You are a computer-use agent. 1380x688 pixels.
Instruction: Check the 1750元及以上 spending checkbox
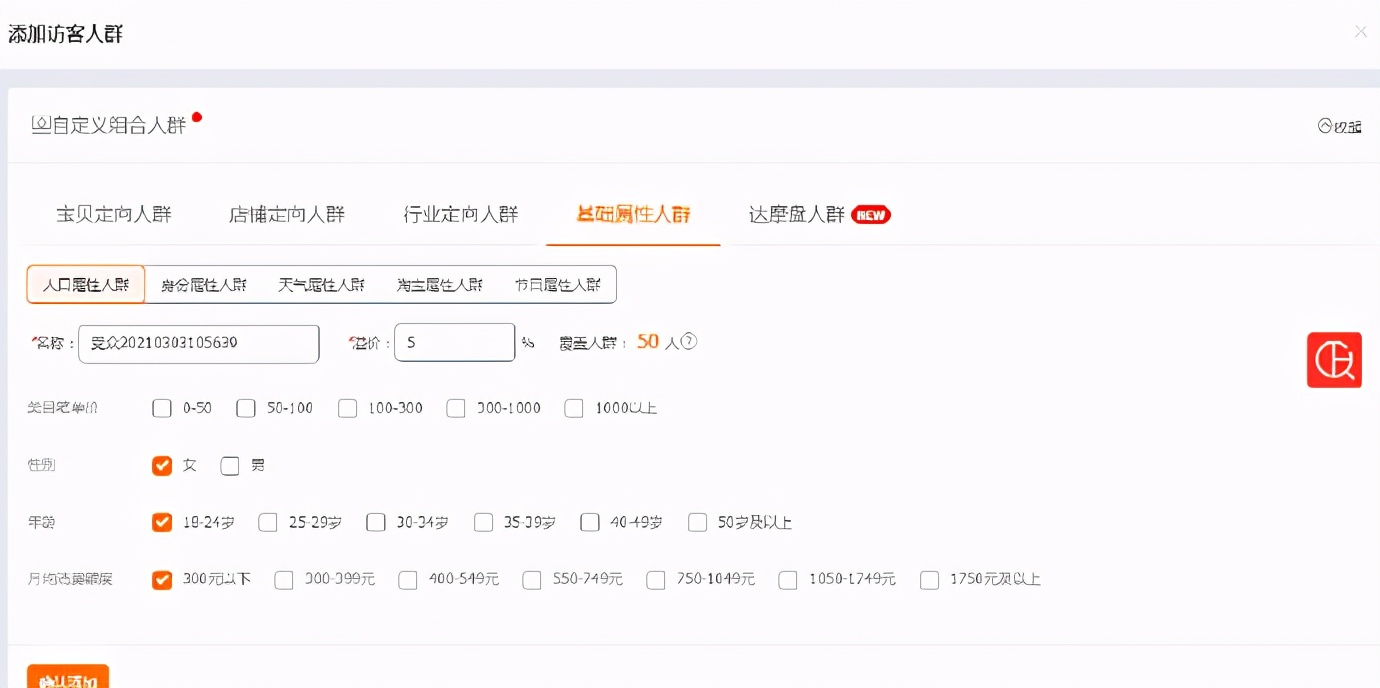(929, 579)
